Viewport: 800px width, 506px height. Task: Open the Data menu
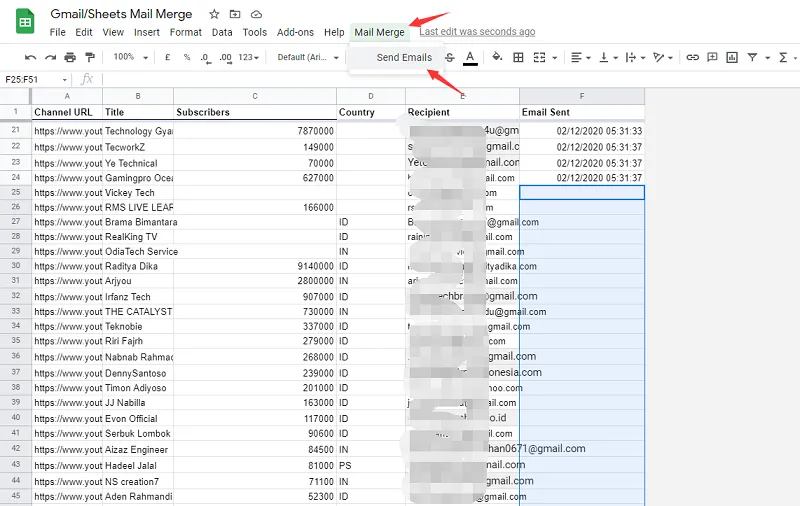pos(222,32)
